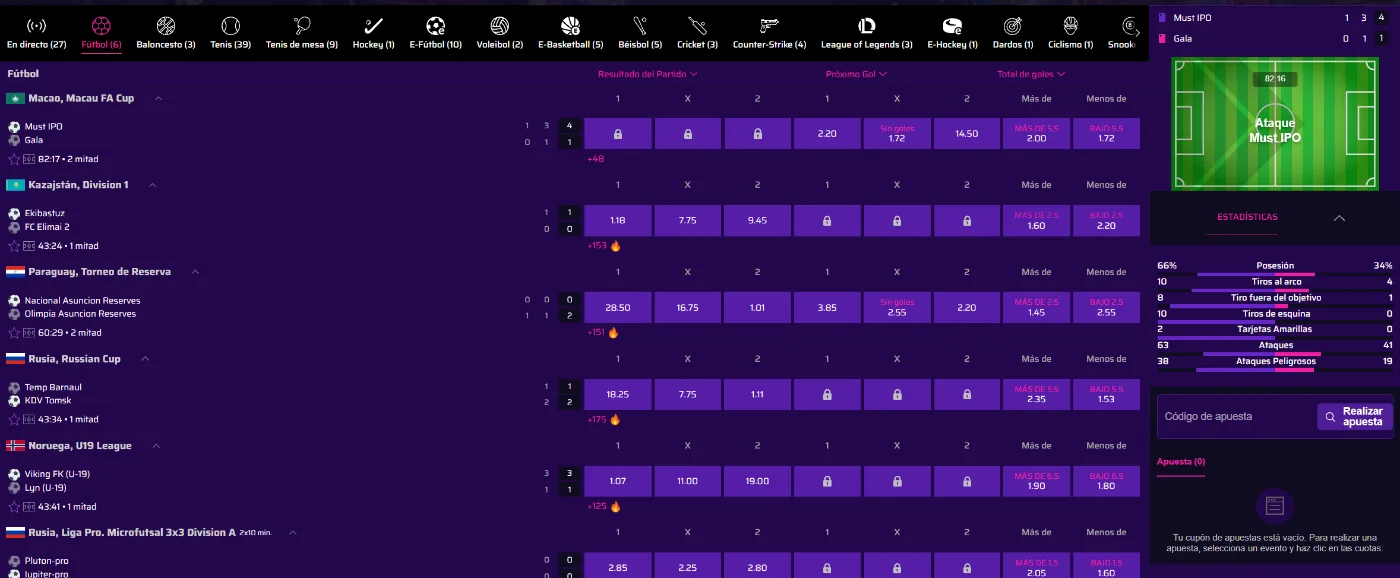
Task: Open Resultado del Partido market dropdown
Action: 647,74
